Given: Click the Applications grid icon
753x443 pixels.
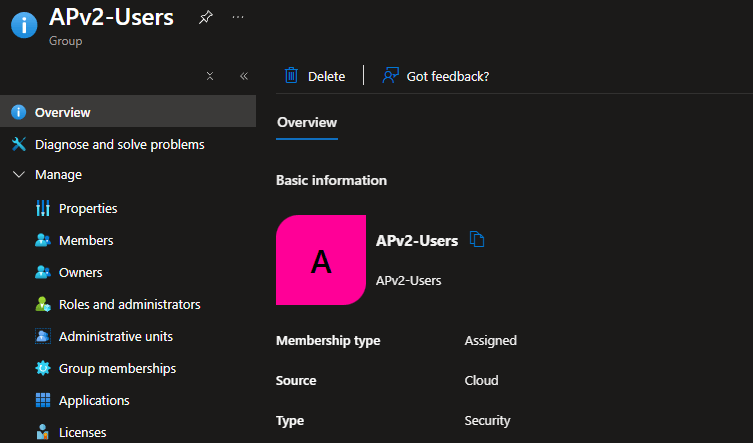Looking at the screenshot, I should 43,400.
